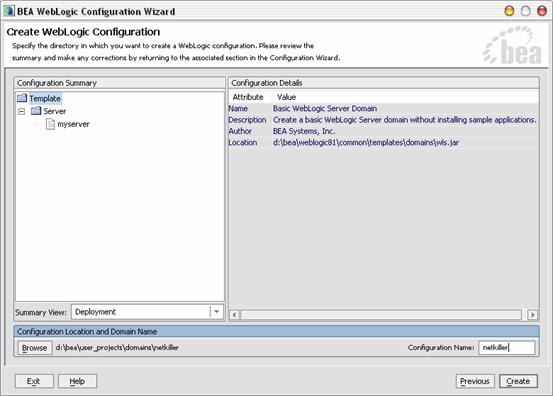Click the Value column header
The image size is (553, 396).
pos(406,97)
